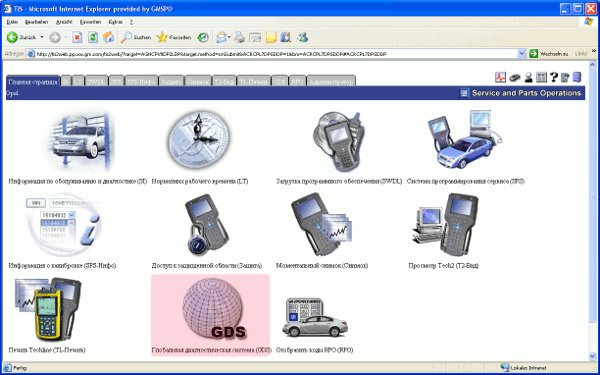
Task: Open the Back button history dropdown arrow
Action: point(42,37)
